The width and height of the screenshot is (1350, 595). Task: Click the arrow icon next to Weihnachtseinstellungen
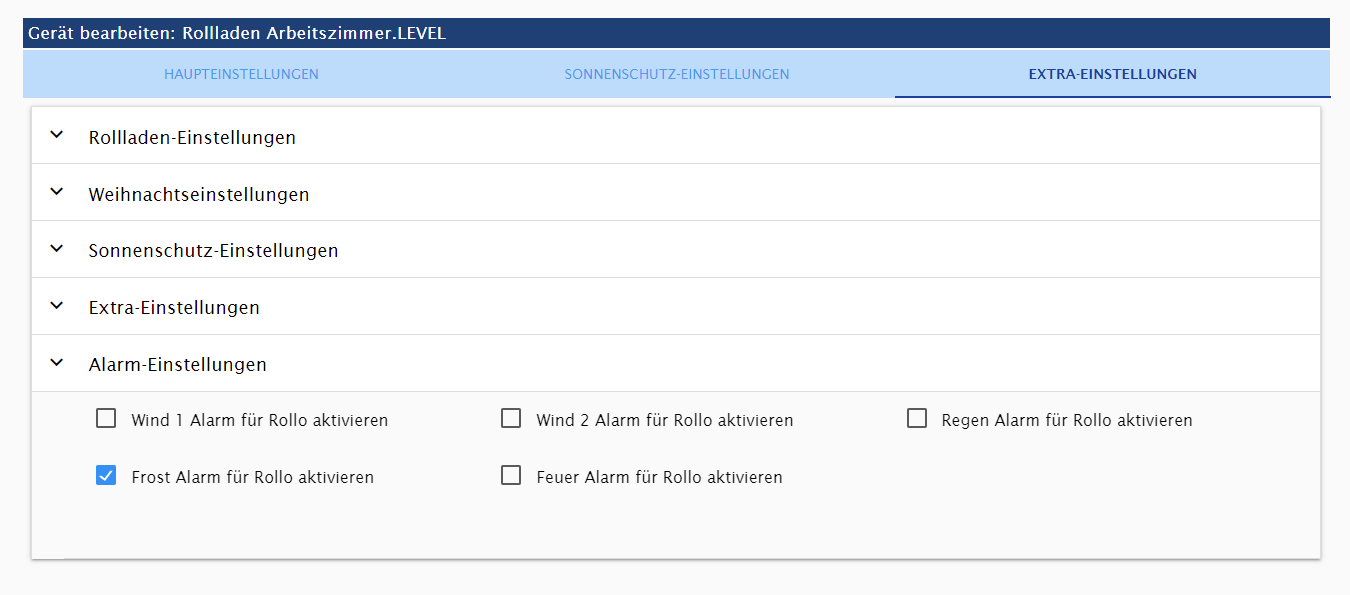point(57,192)
